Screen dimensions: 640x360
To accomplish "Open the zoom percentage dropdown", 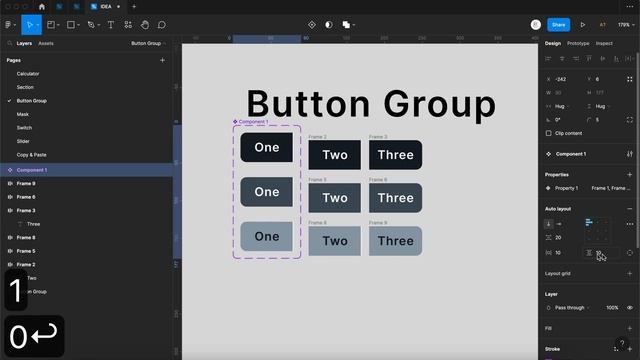I will tap(626, 25).
